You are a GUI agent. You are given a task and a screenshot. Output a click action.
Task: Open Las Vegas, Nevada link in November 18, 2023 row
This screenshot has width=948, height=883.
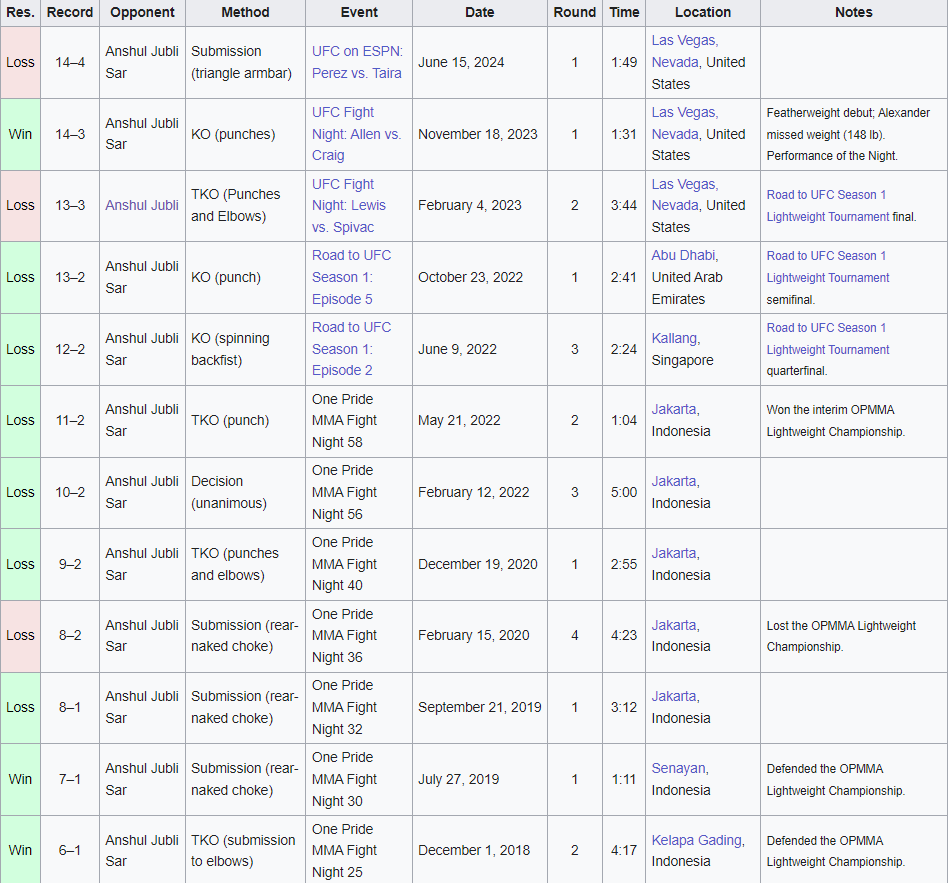(x=684, y=123)
